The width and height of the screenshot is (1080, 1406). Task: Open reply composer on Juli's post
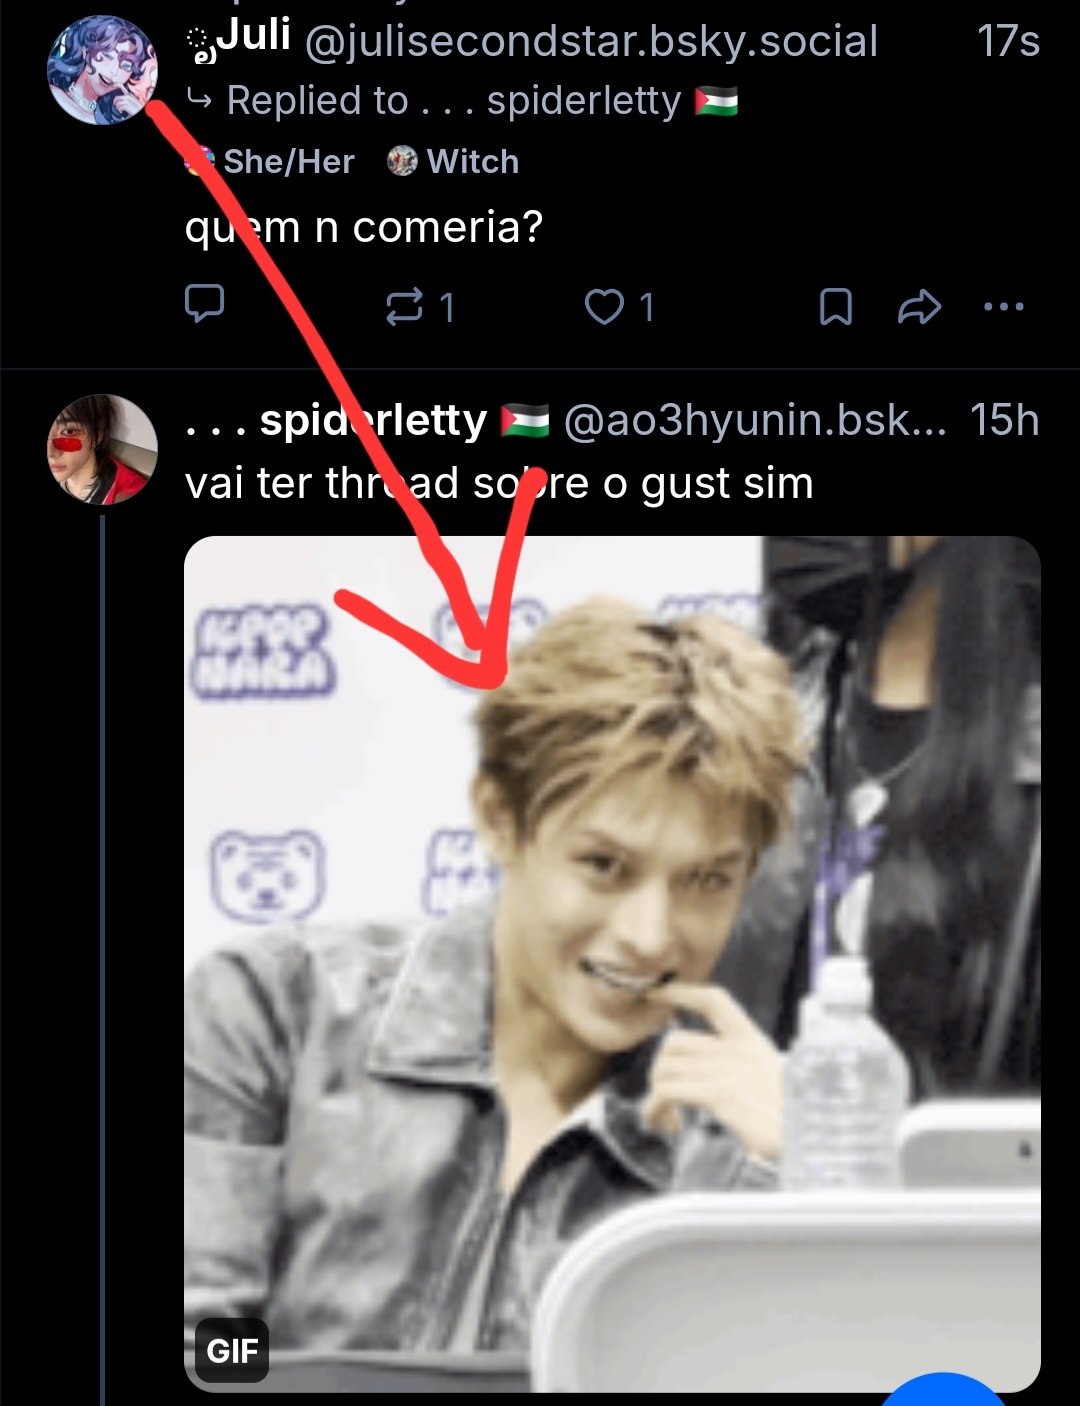click(x=205, y=305)
